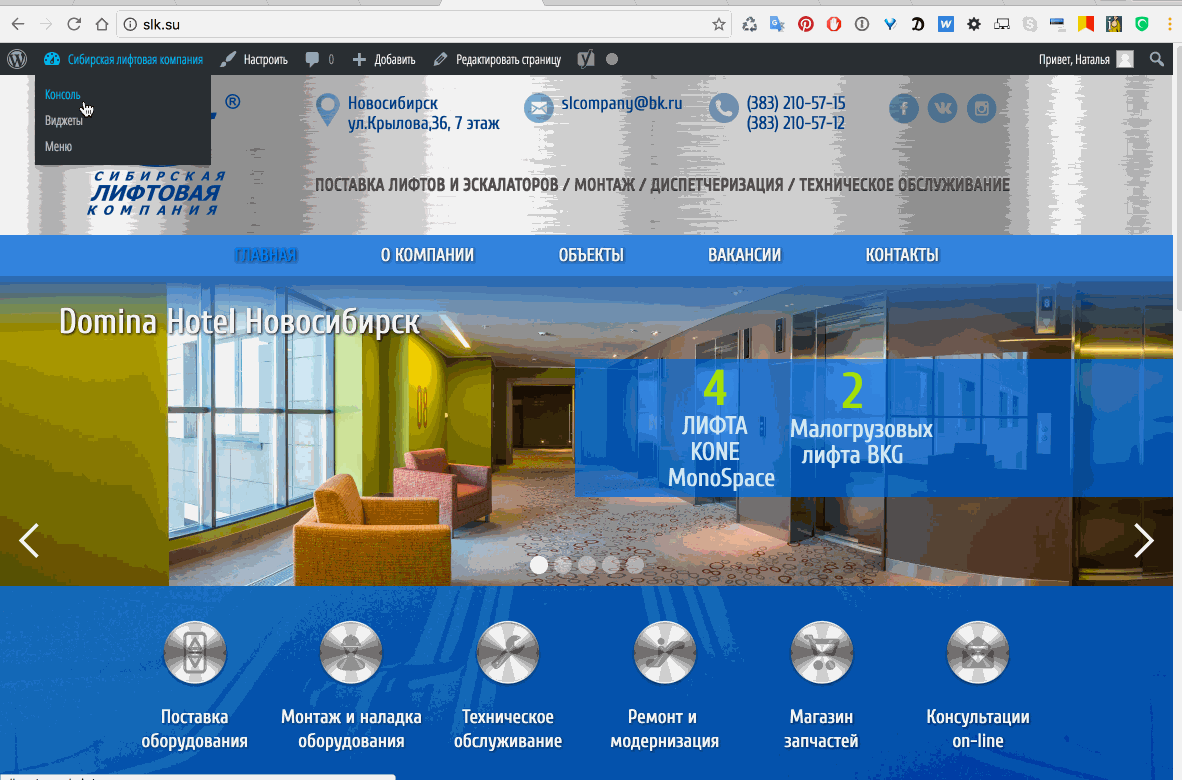Open the recycle arrows extension icon
This screenshot has height=780, width=1182.
pyautogui.click(x=749, y=24)
